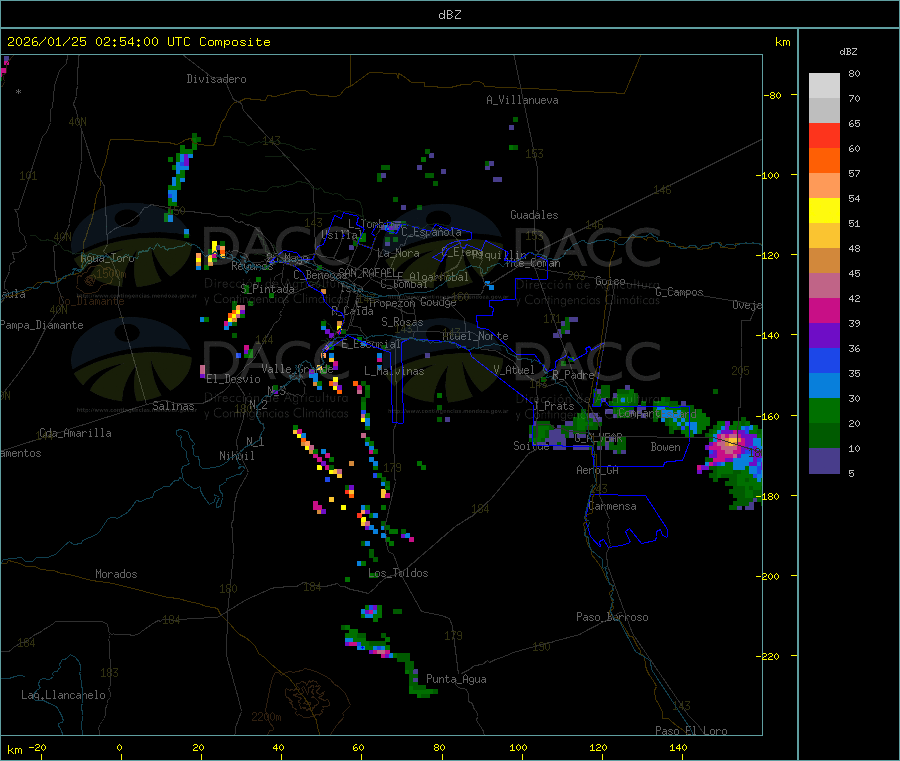Click the light blue 30-35 dBZ swatch
Viewport: 900px width, 761px height.
(824, 386)
